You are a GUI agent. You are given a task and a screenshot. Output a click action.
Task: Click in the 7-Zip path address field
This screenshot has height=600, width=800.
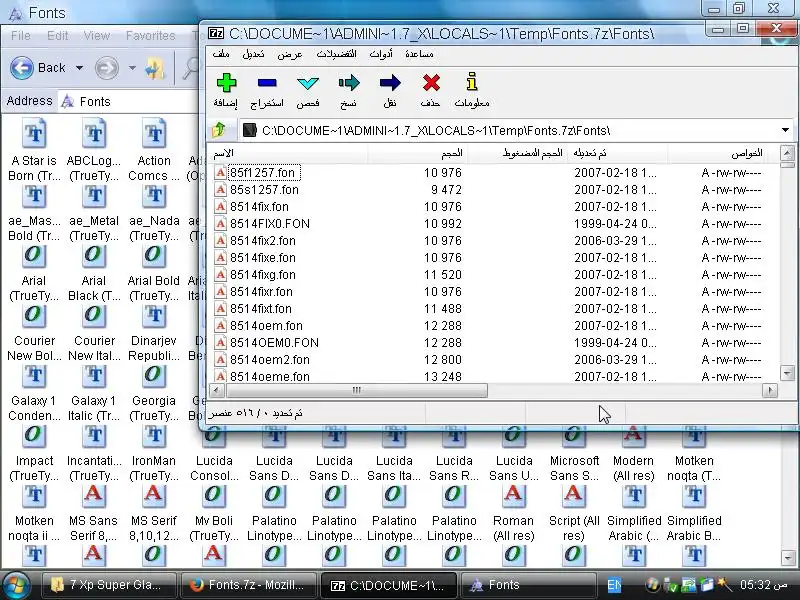(510, 131)
